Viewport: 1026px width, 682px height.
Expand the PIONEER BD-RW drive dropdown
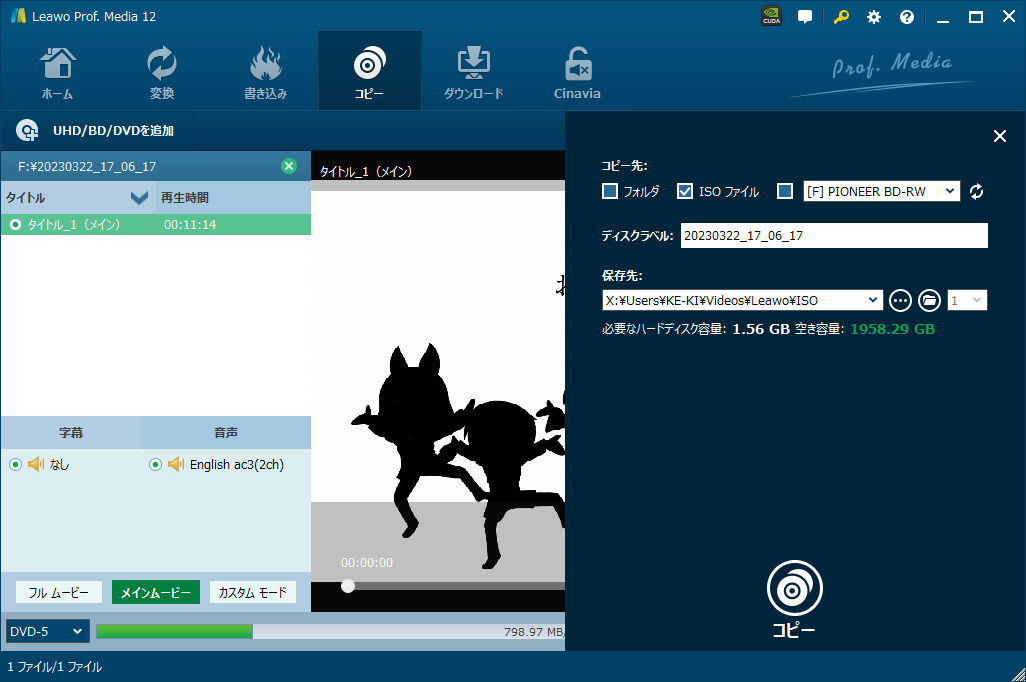coord(950,191)
